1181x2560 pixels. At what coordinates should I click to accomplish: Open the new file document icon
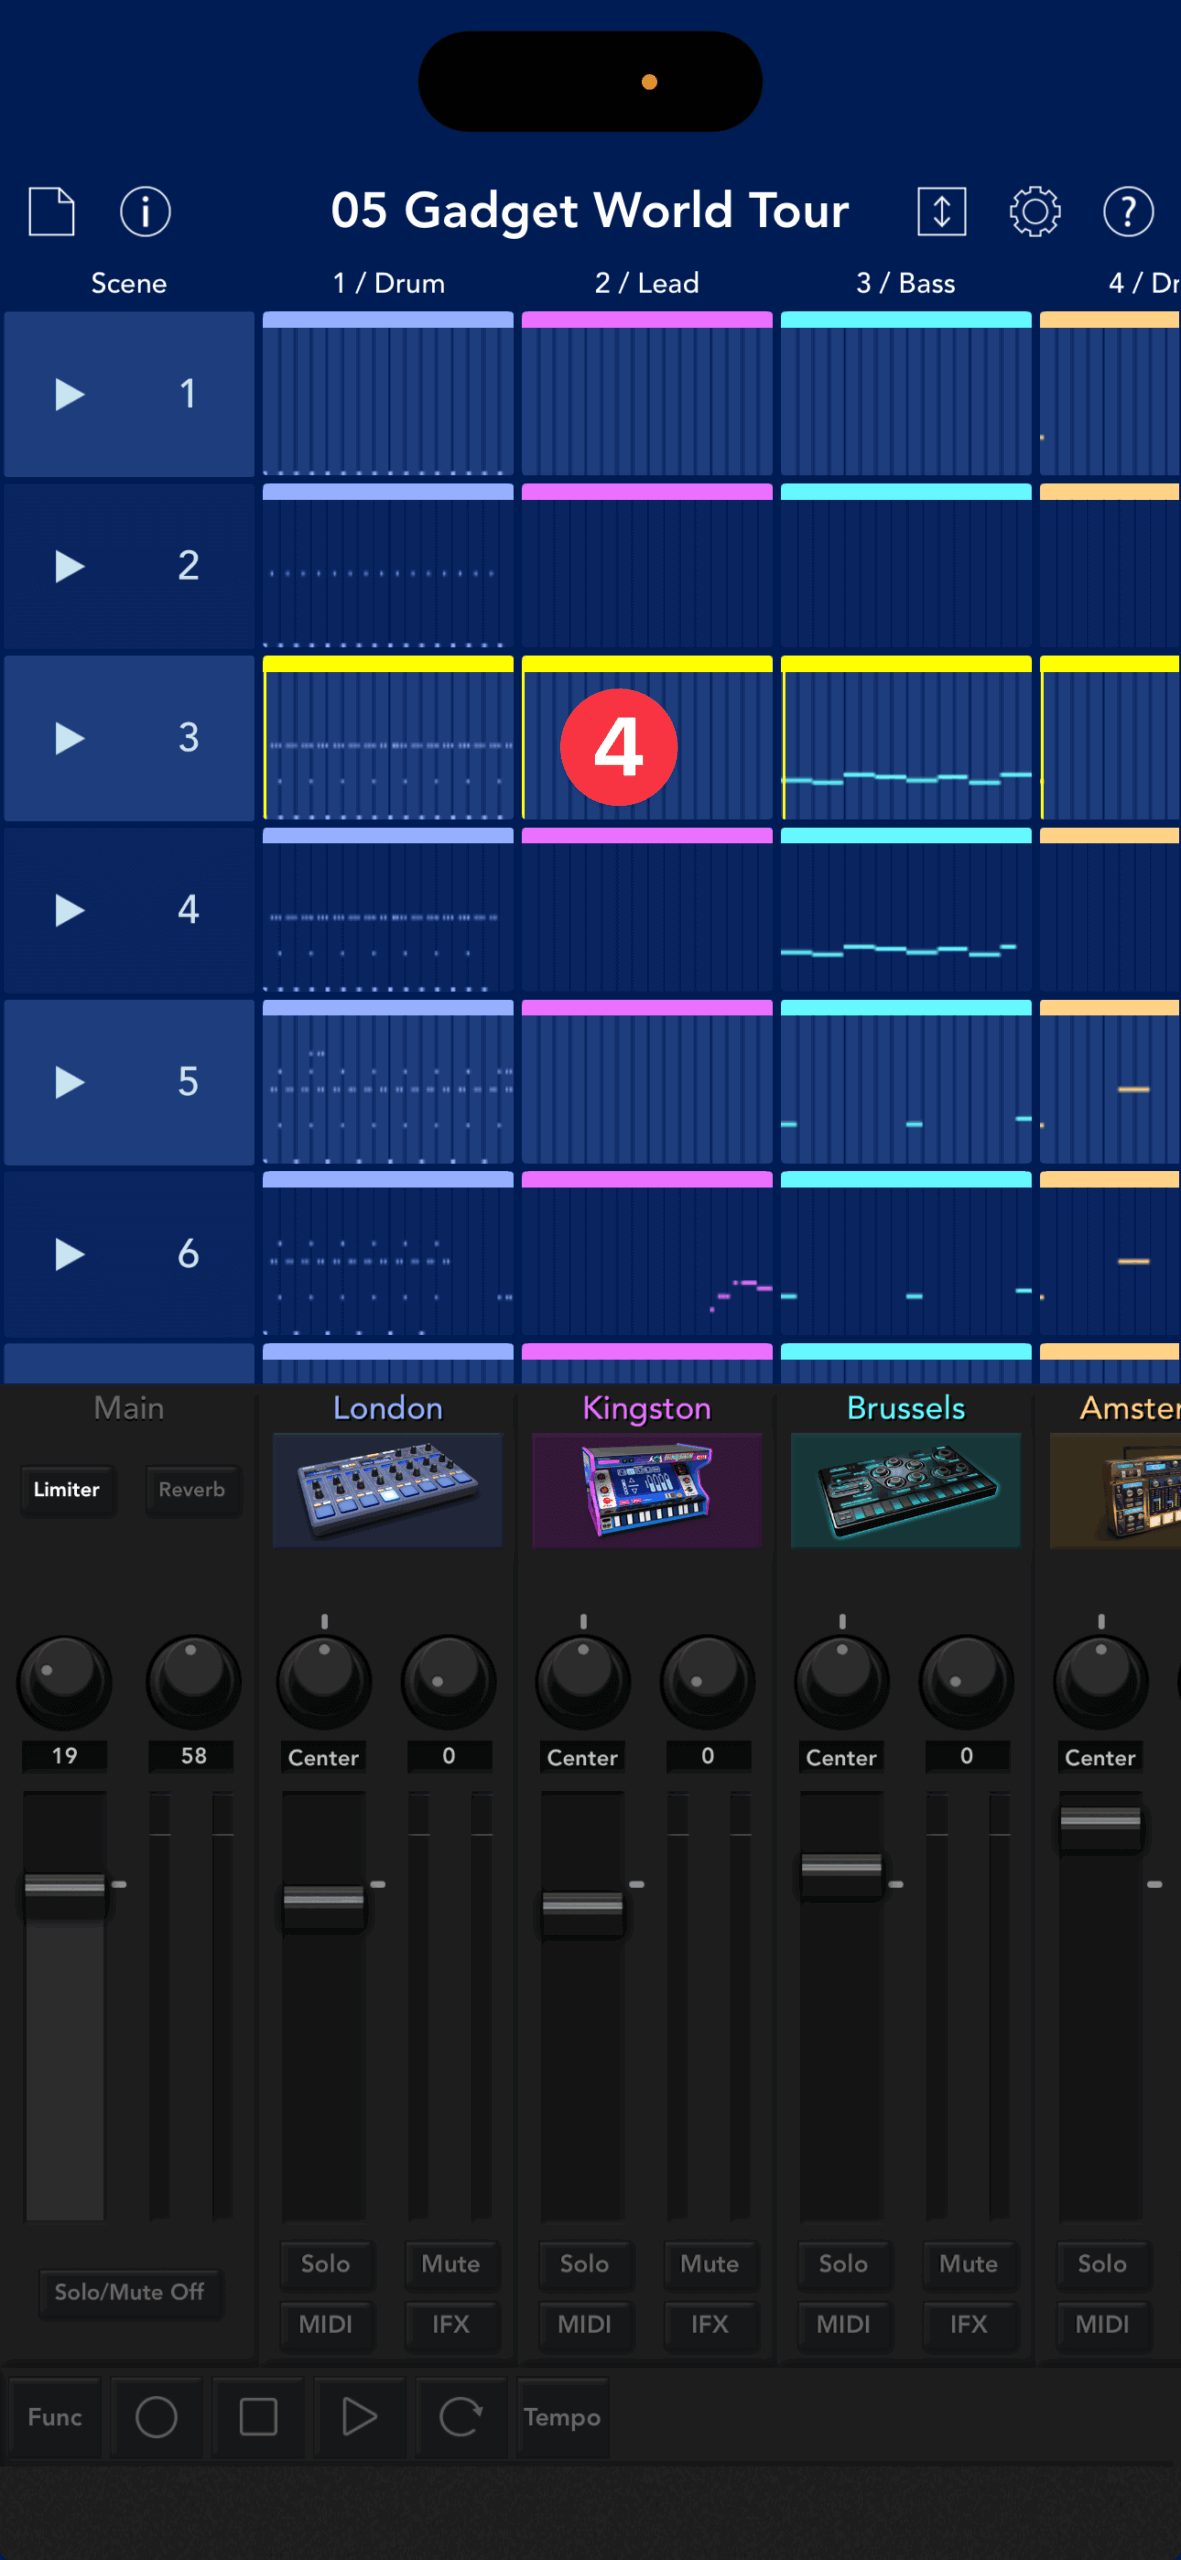(51, 211)
